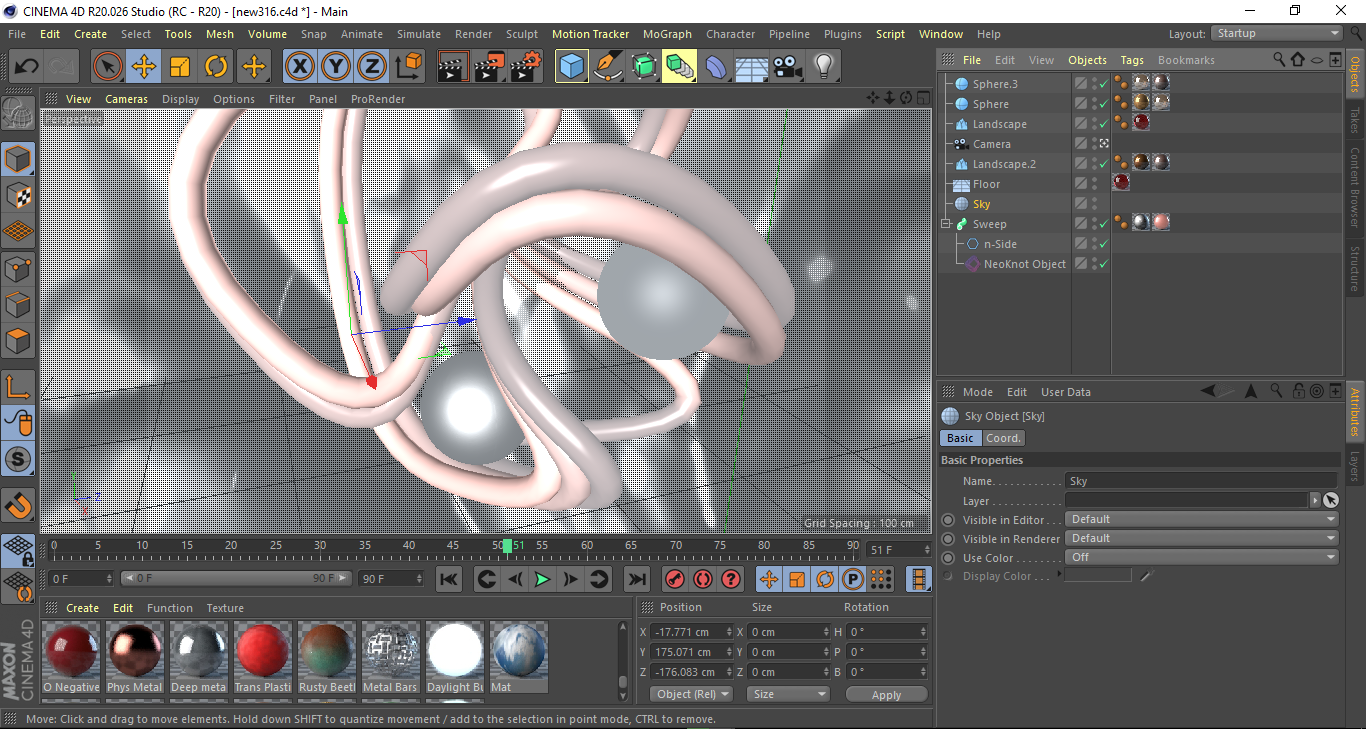Open Visible in Renderer dropdown
1366x729 pixels.
tap(1202, 539)
